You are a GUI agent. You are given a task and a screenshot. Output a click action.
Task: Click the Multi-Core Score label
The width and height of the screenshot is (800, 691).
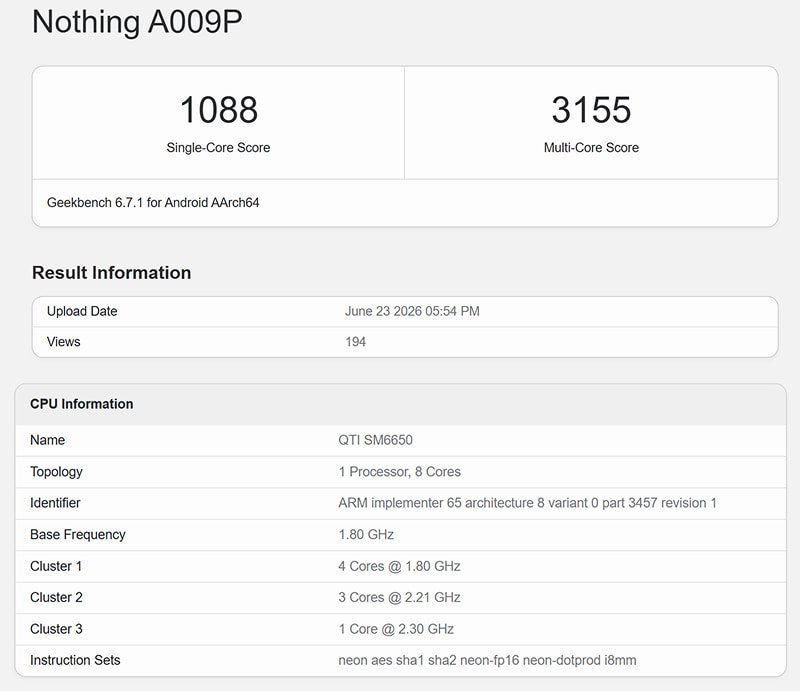click(591, 147)
